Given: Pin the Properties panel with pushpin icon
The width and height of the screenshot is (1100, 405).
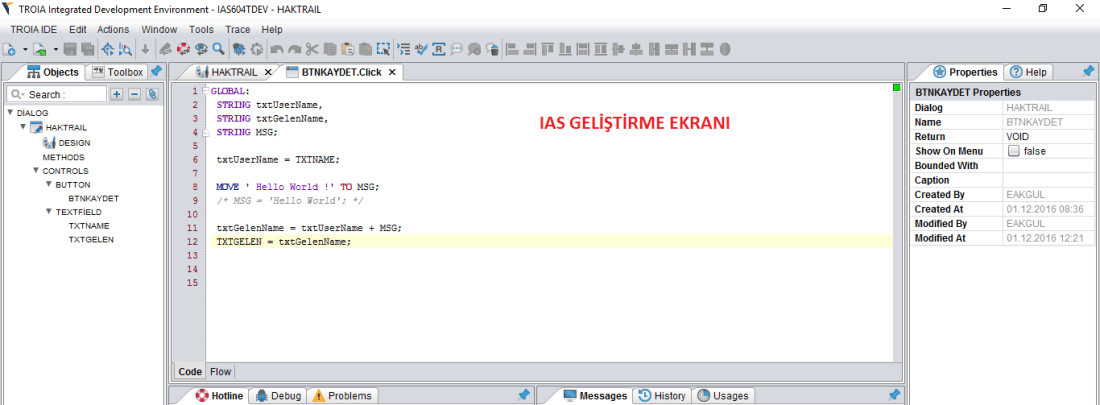Looking at the screenshot, I should tap(1088, 71).
